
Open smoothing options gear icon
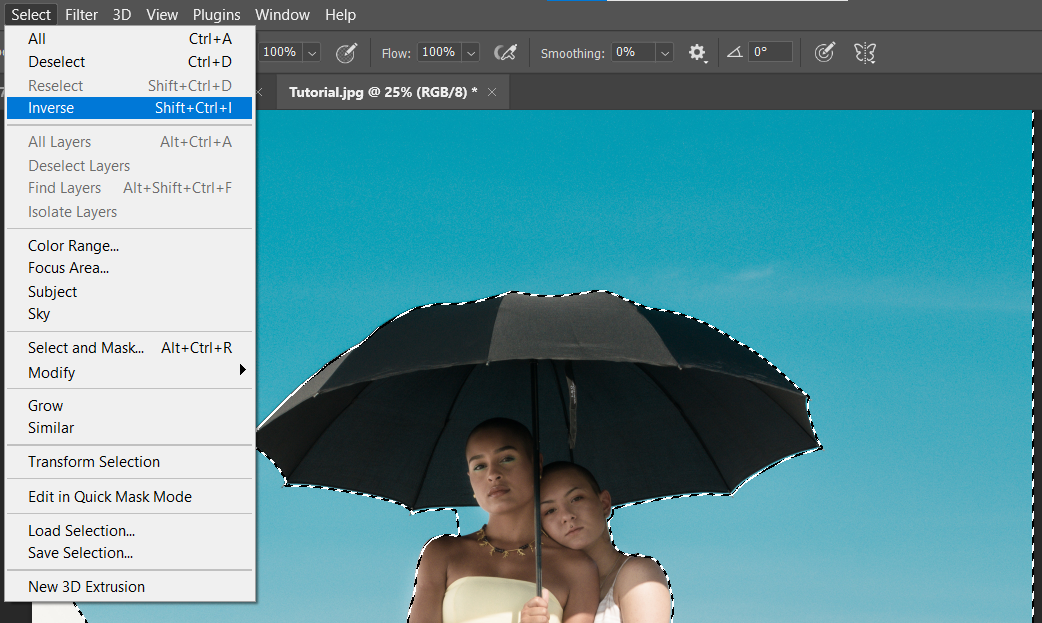point(697,53)
